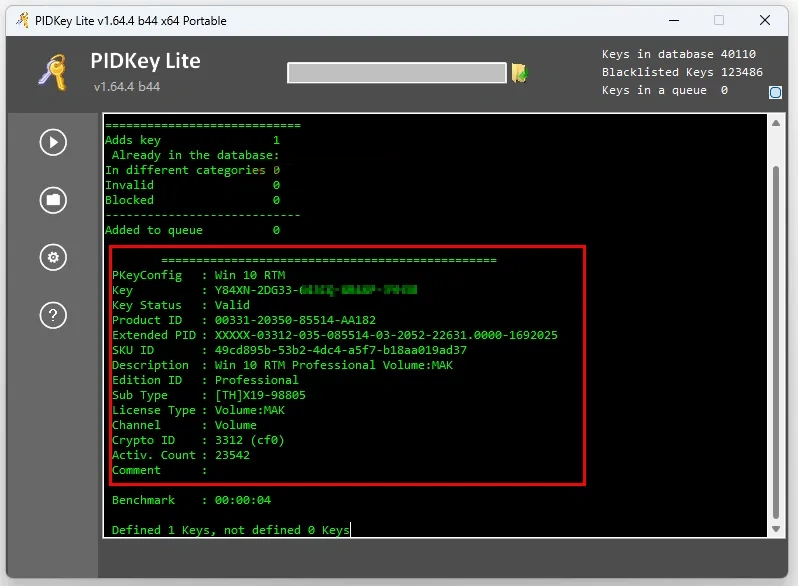Viewport: 798px width, 586px height.
Task: Click the Play/Run check button in sidebar
Action: 53,143
